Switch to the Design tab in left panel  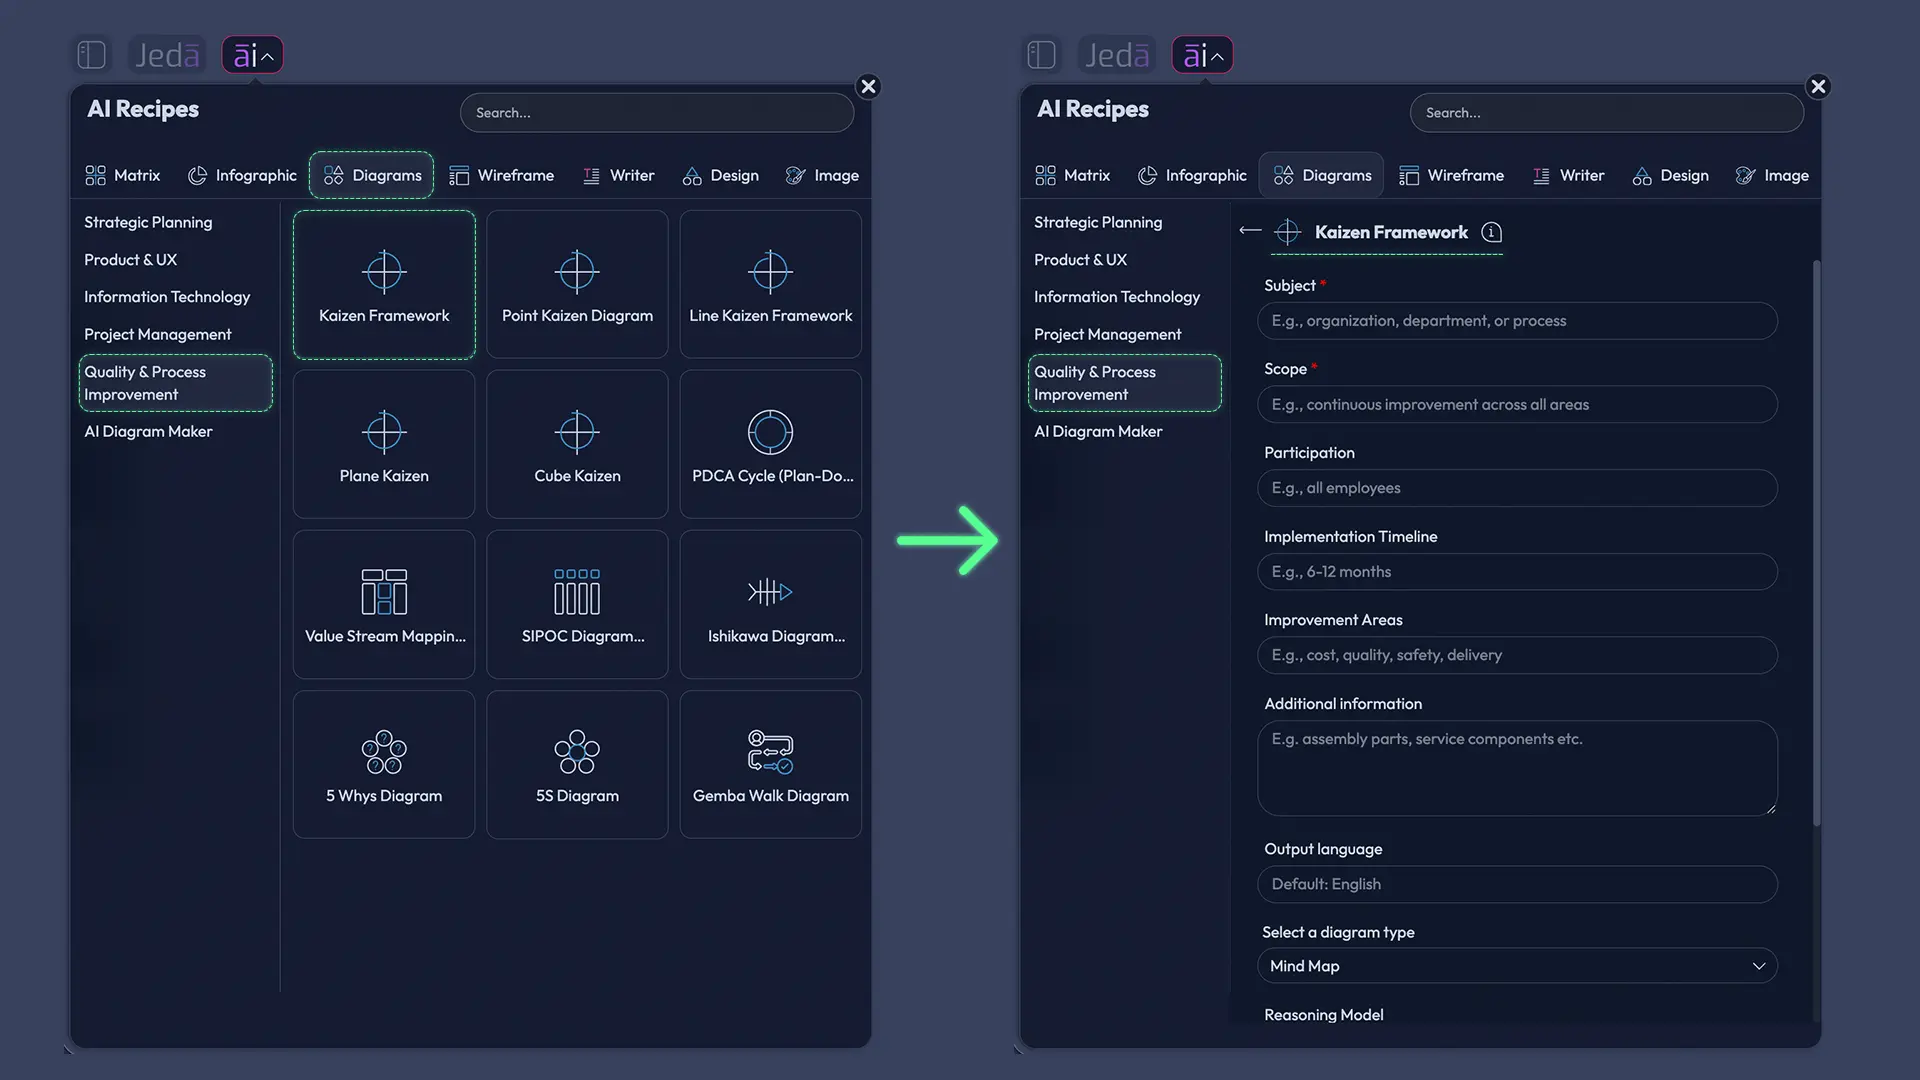coord(721,176)
